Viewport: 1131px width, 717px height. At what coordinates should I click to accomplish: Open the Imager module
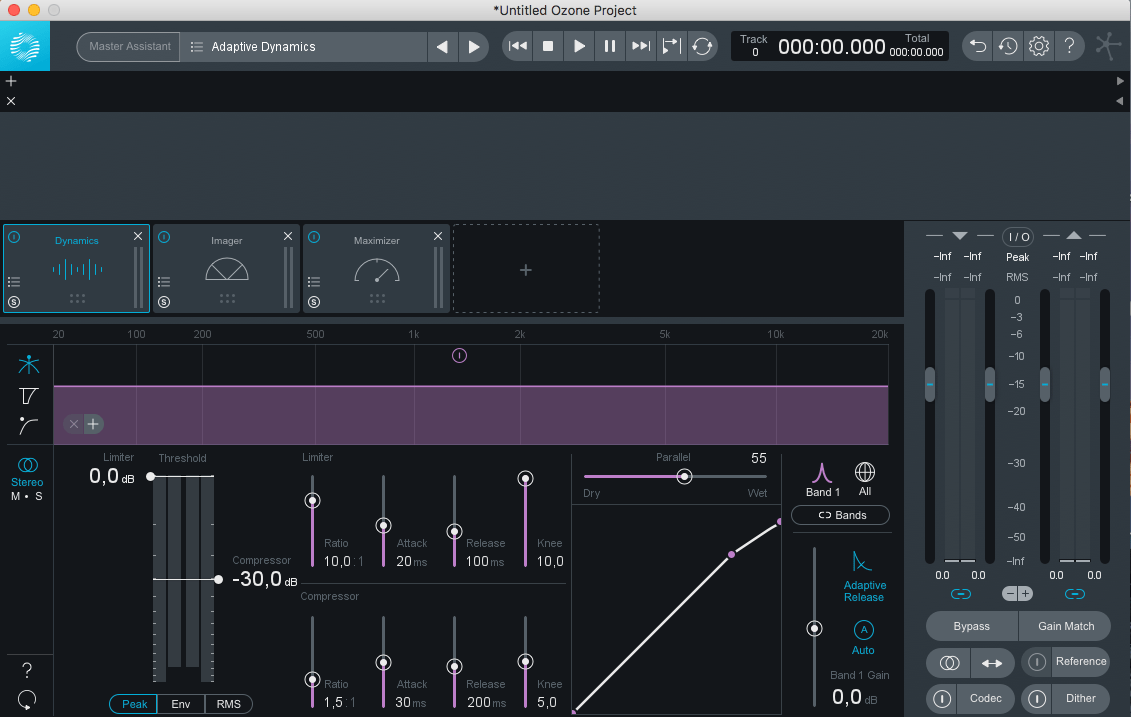pos(226,268)
